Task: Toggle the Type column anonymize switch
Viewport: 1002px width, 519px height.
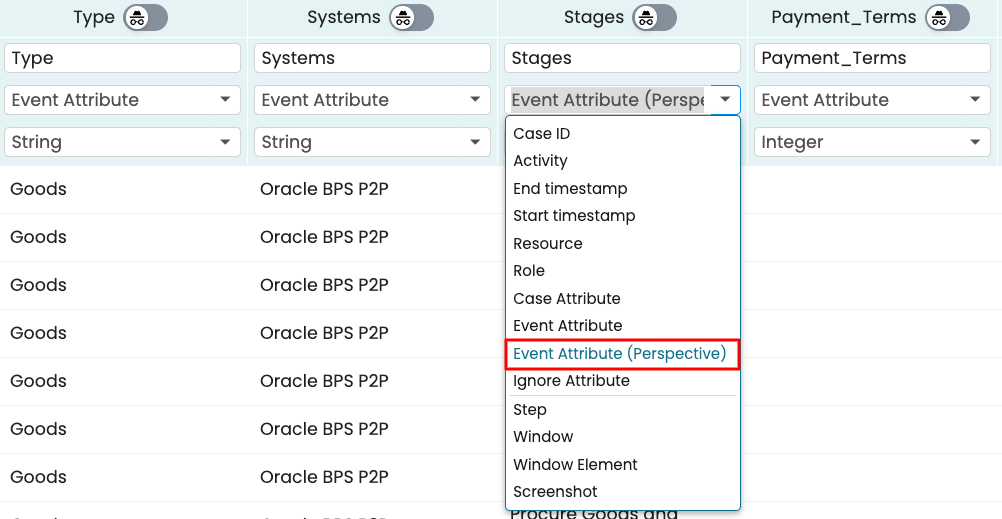Action: click(x=145, y=18)
